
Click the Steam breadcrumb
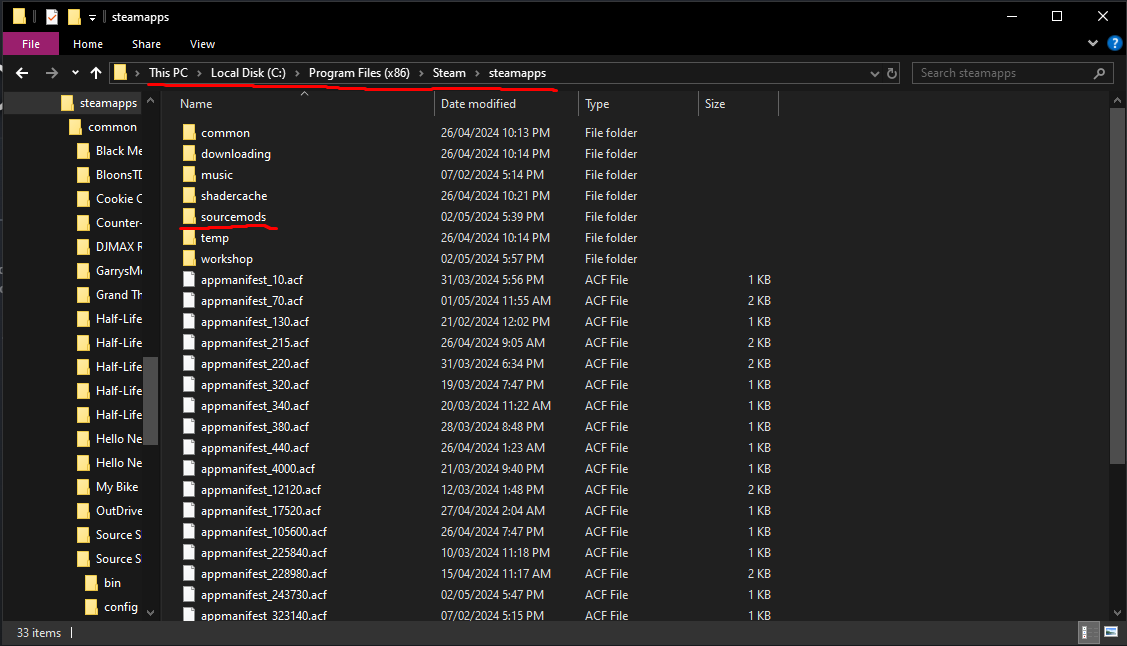(x=449, y=73)
